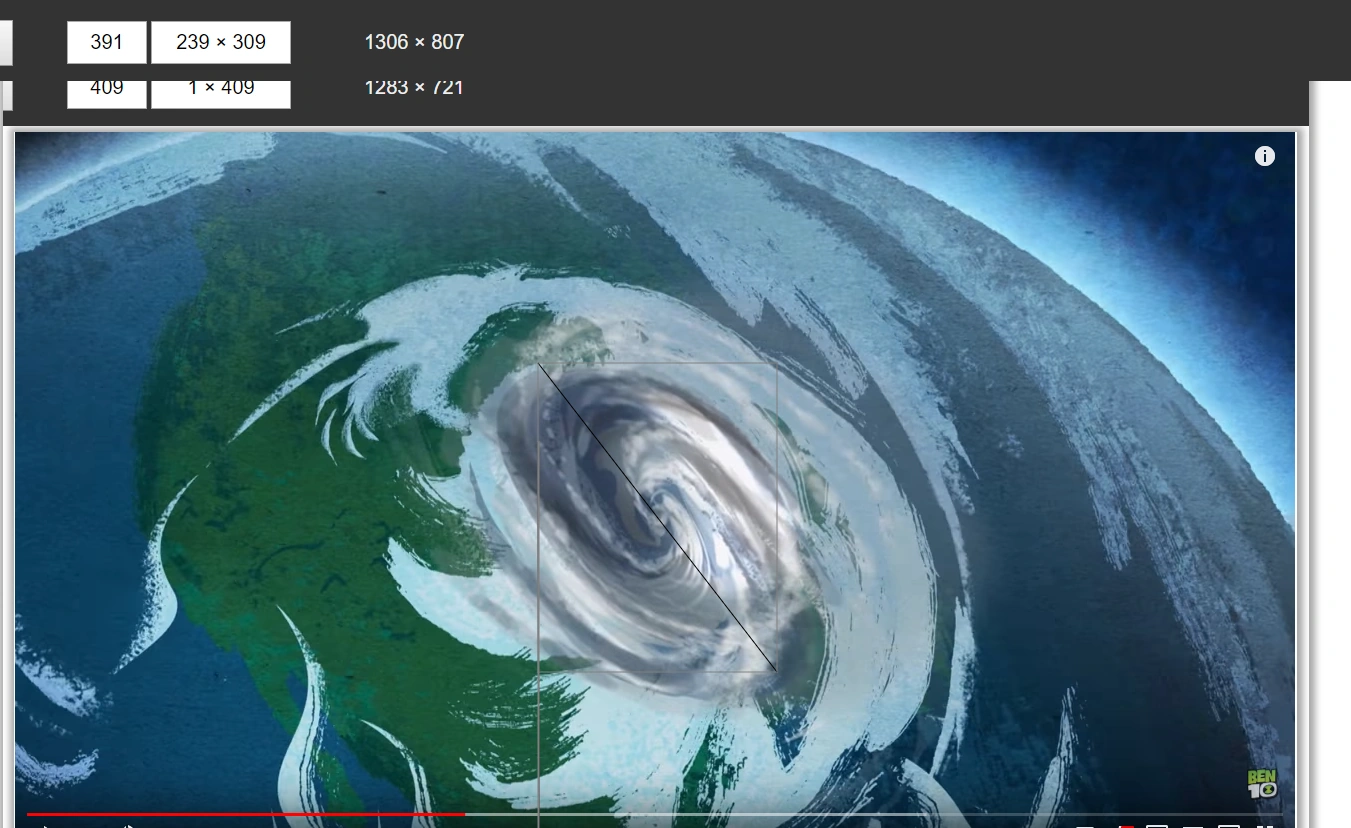Click the top-right corner of selection rectangle
This screenshot has width=1351, height=828.
(x=777, y=363)
